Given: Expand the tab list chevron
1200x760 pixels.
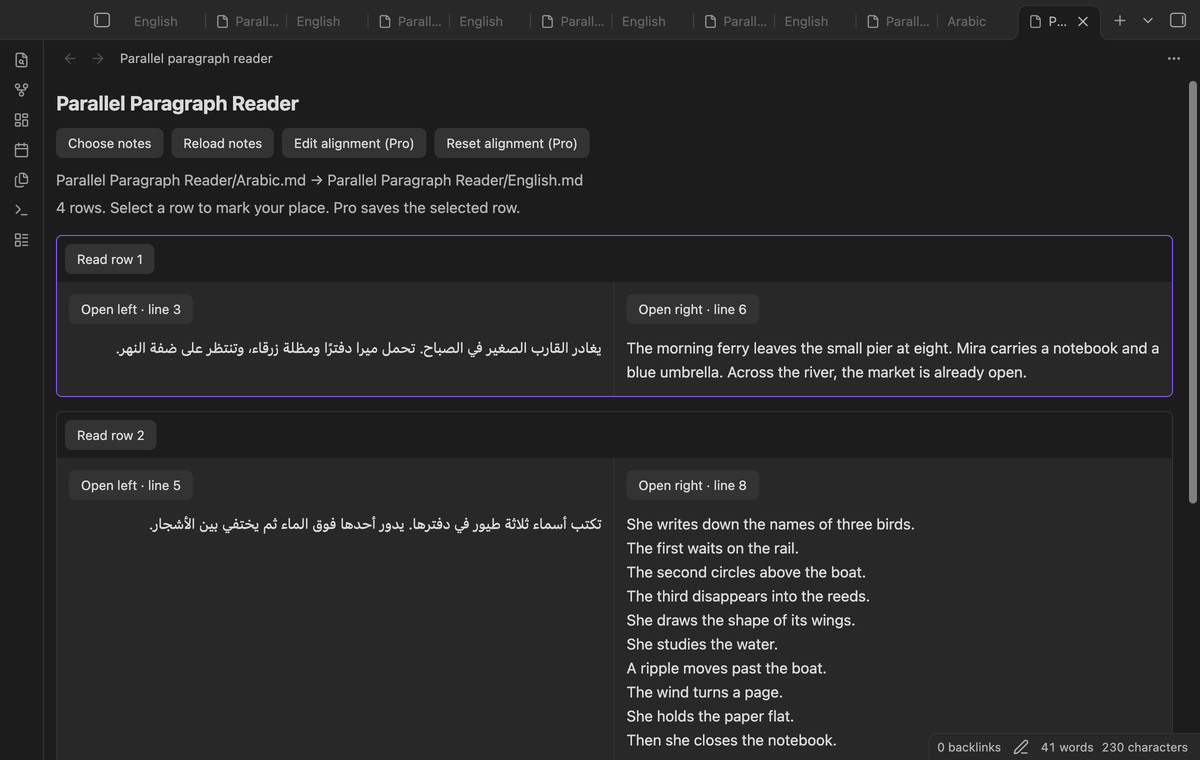Looking at the screenshot, I should tap(1147, 20).
